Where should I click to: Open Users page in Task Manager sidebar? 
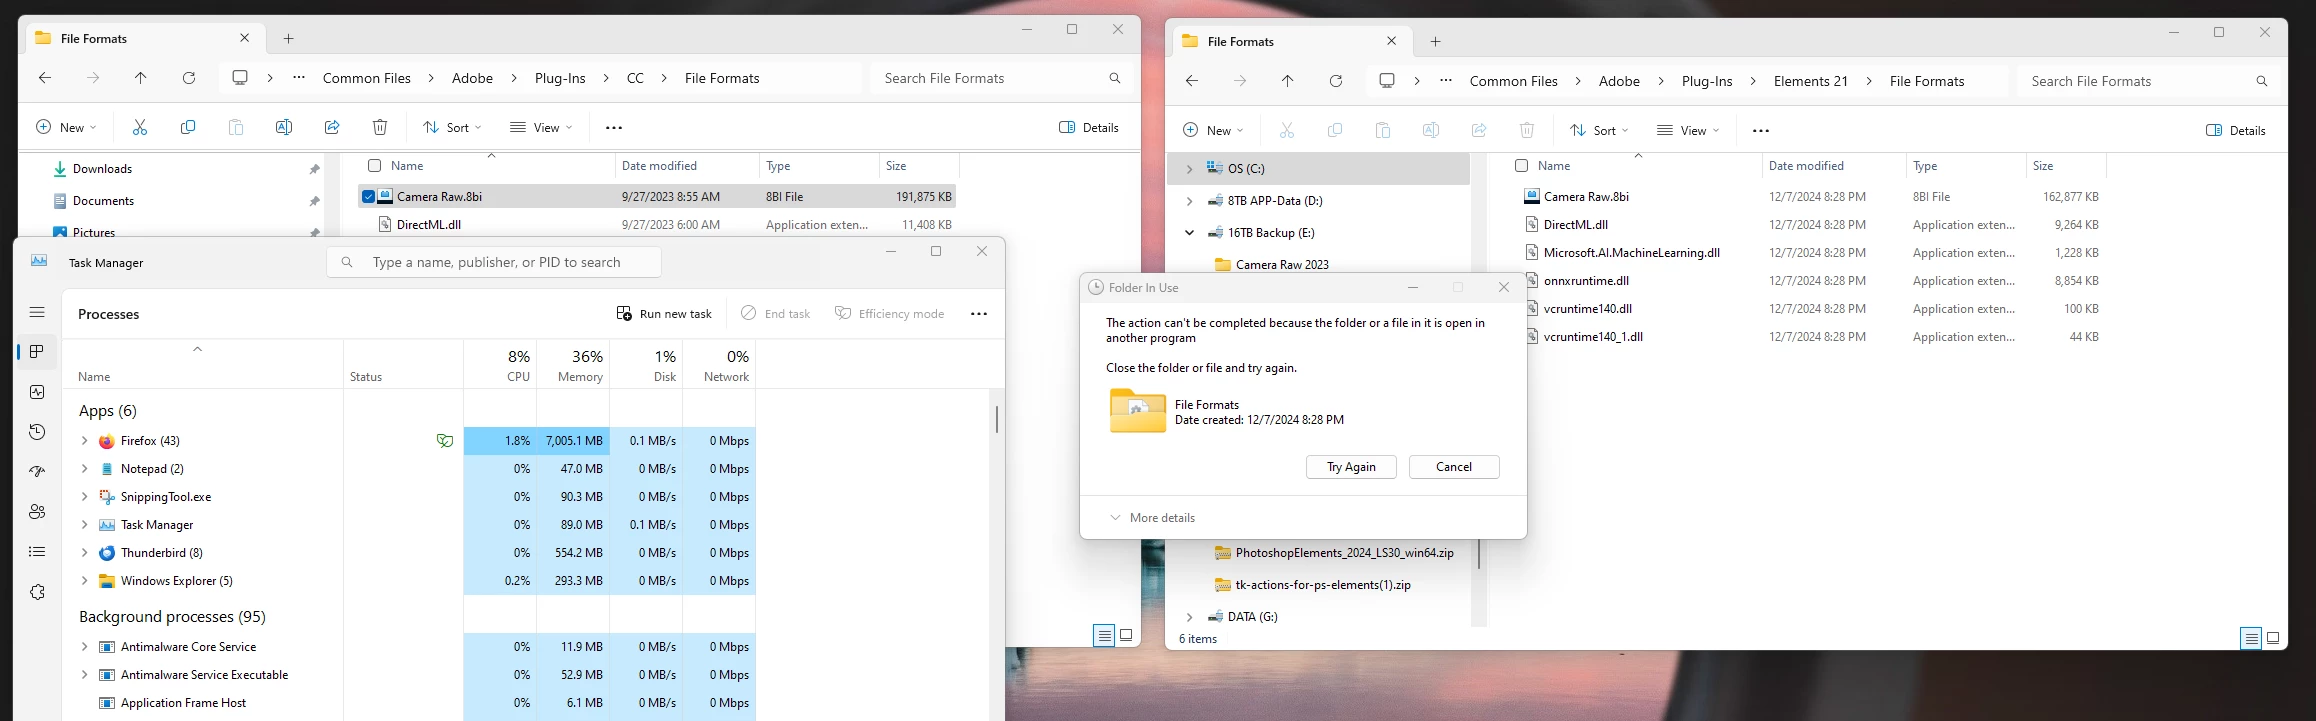(37, 512)
